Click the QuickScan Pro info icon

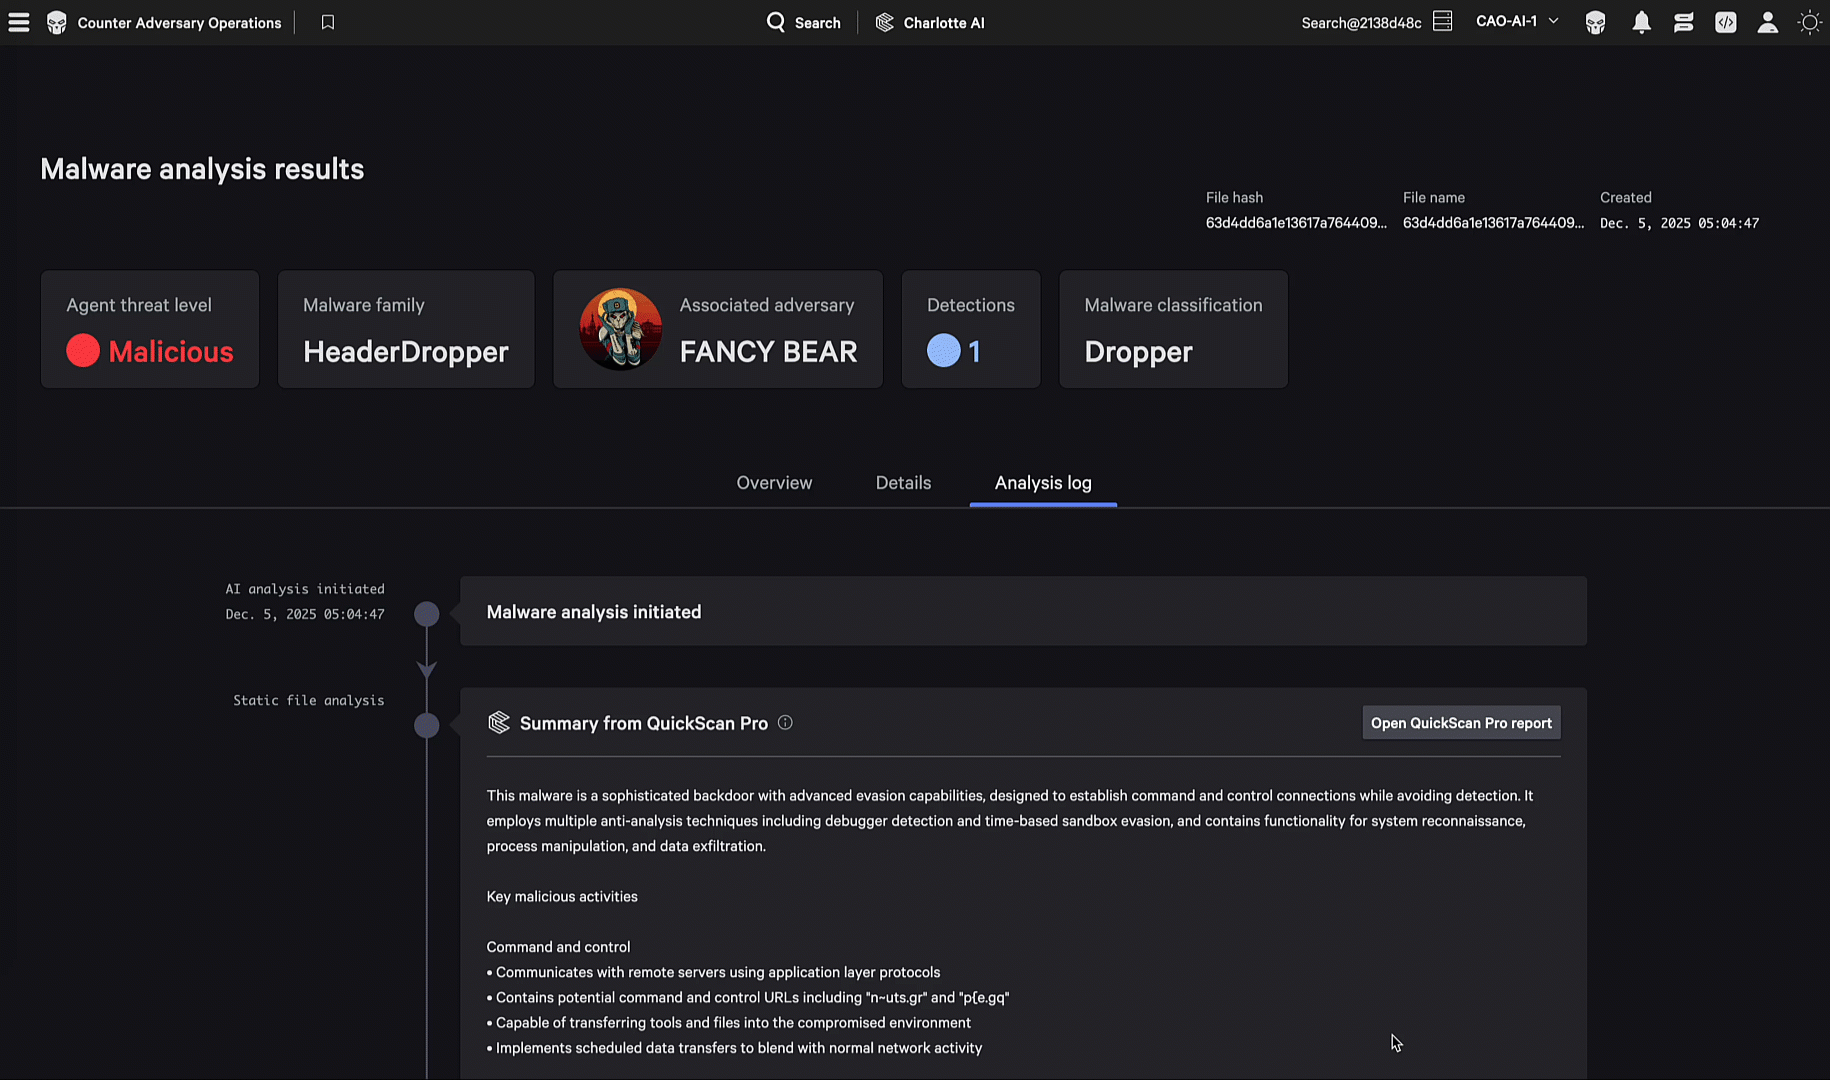pyautogui.click(x=785, y=723)
